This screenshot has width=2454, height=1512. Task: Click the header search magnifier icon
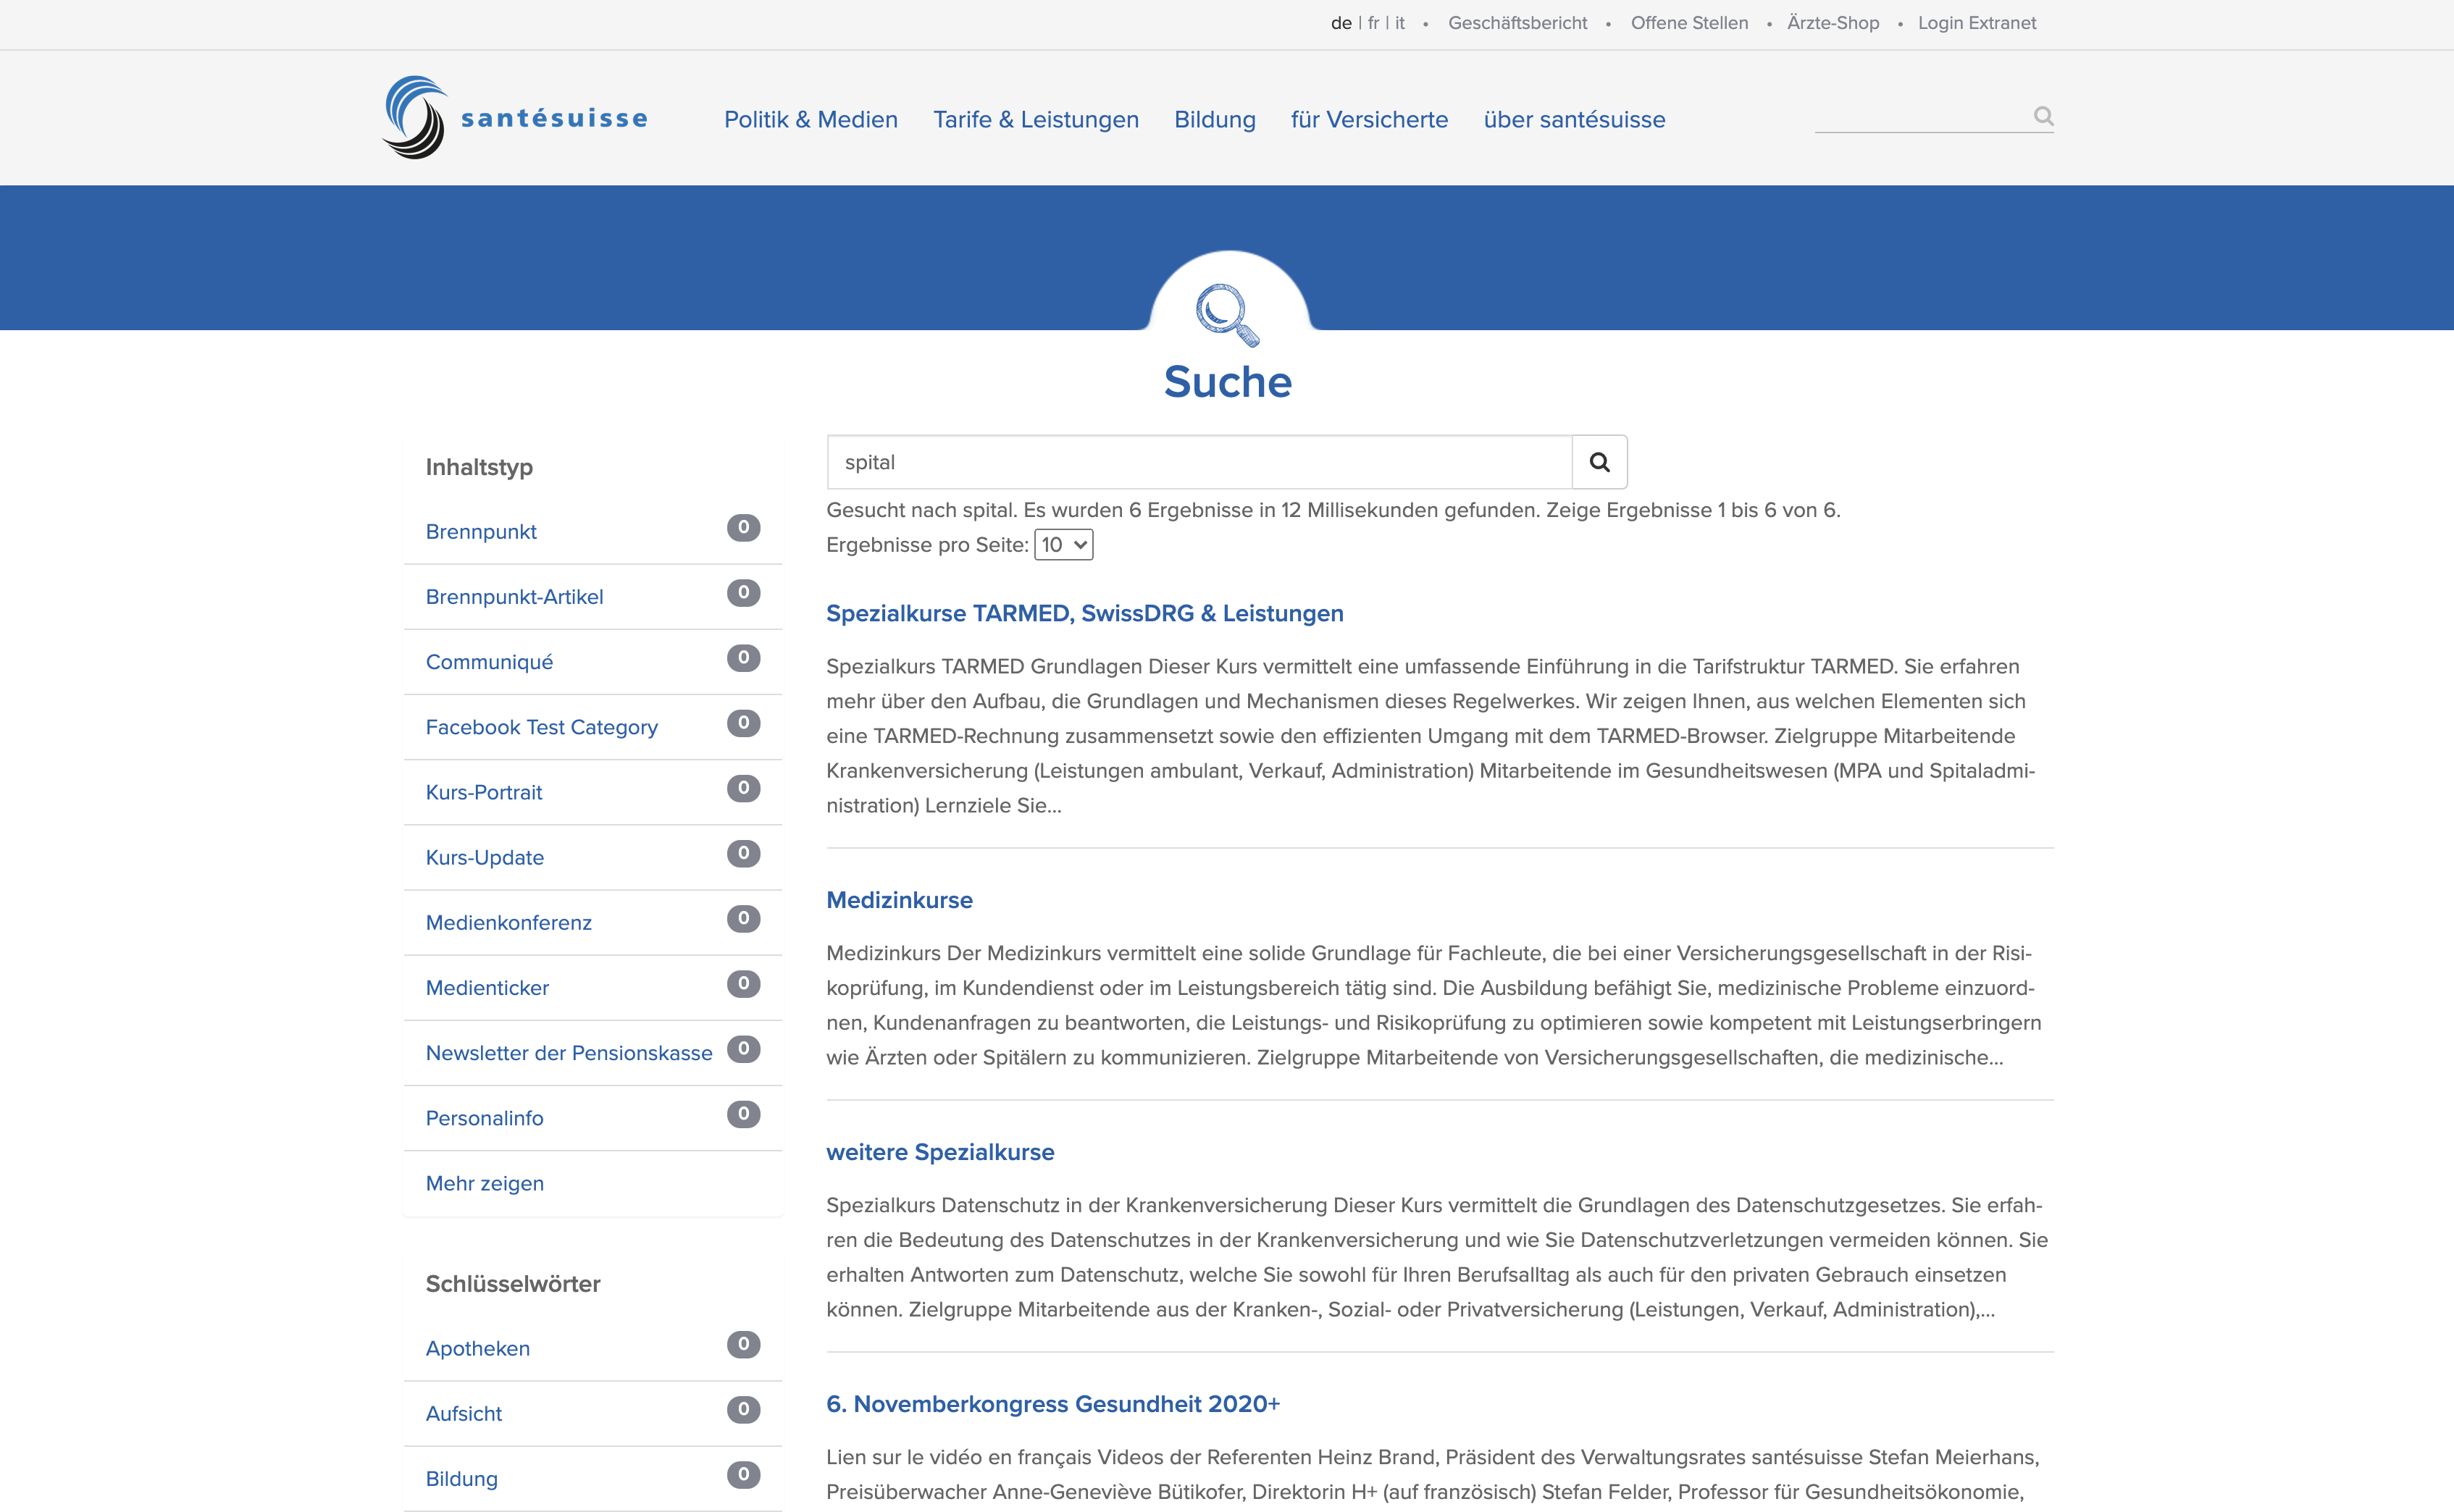2043,116
